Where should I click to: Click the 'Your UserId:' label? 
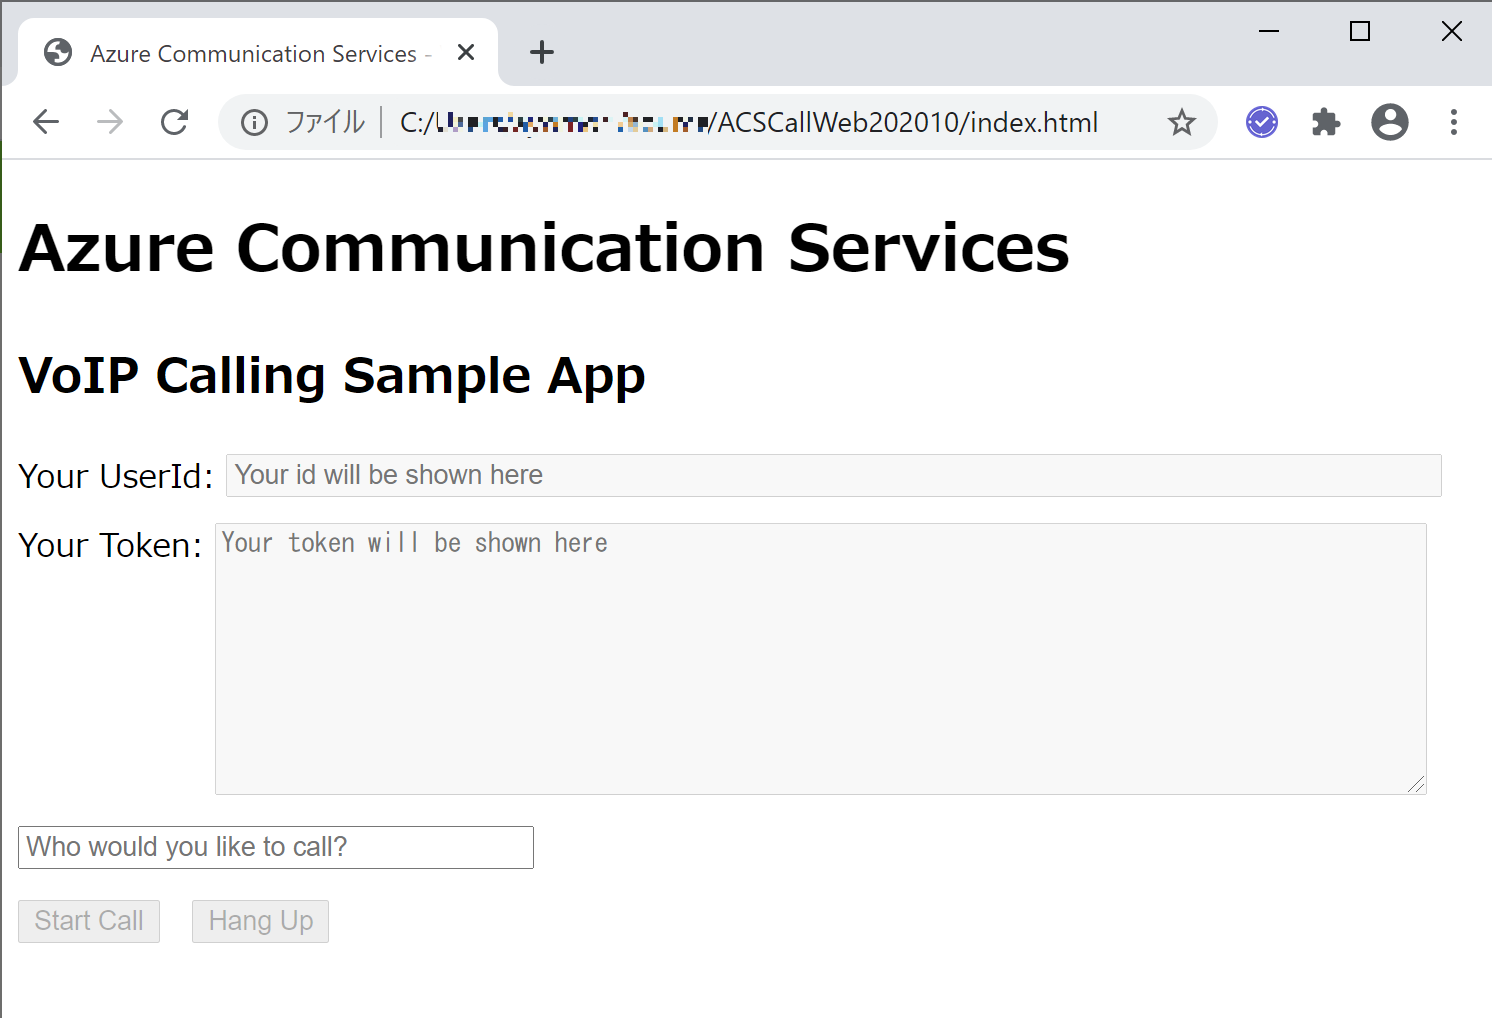(116, 476)
